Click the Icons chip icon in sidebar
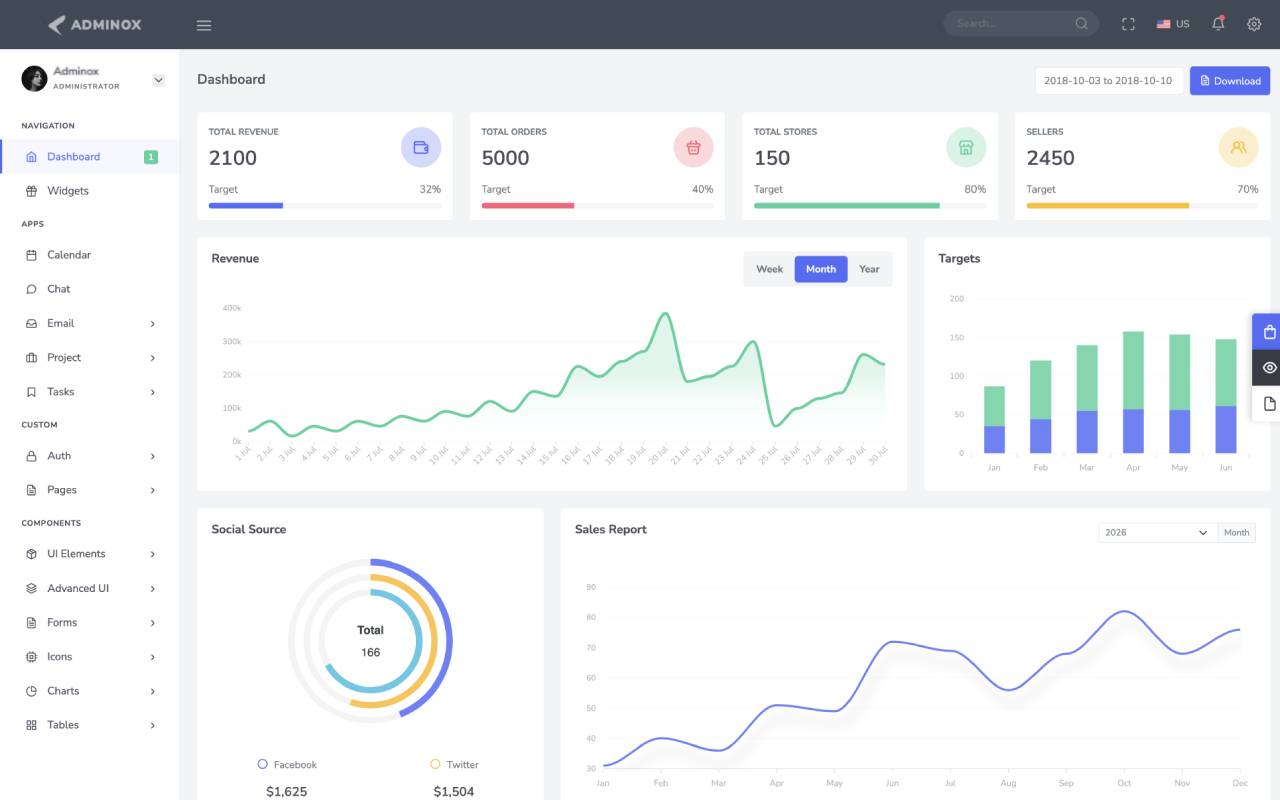 pyautogui.click(x=31, y=657)
